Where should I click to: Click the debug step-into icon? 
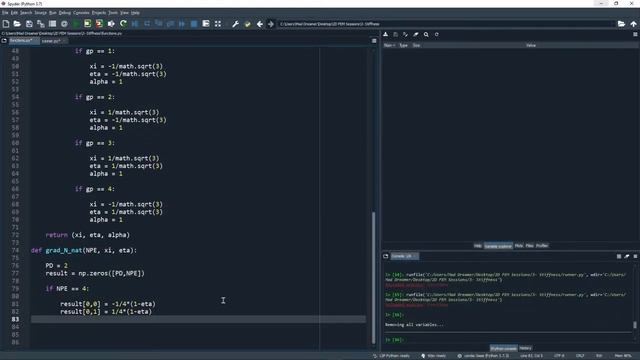click(158, 24)
